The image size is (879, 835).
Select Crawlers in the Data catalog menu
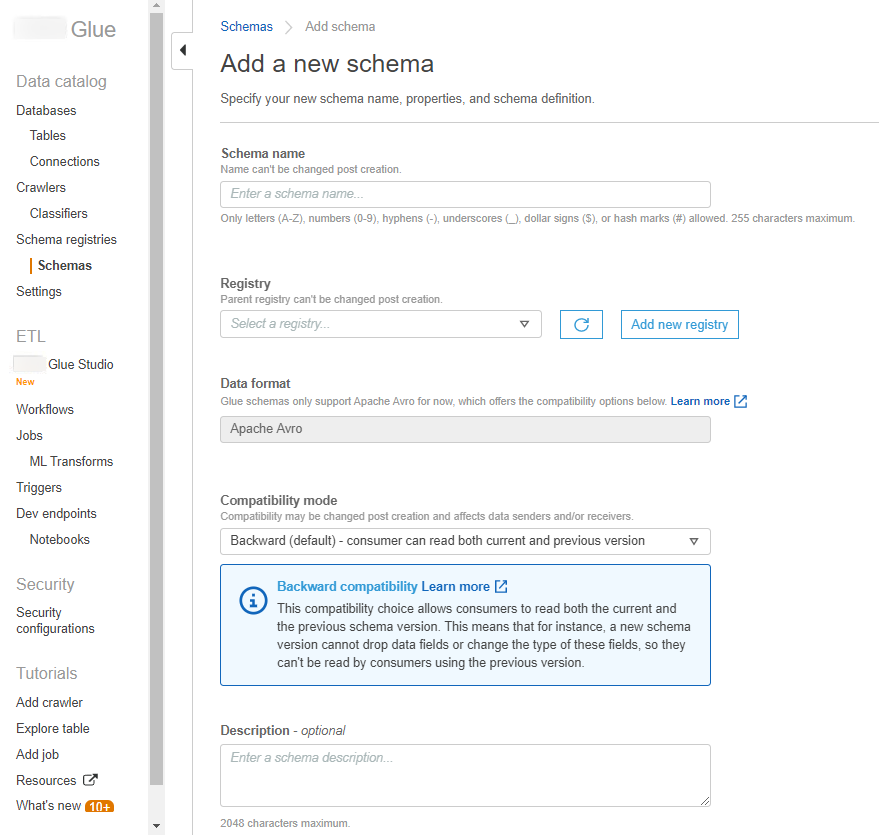(41, 187)
